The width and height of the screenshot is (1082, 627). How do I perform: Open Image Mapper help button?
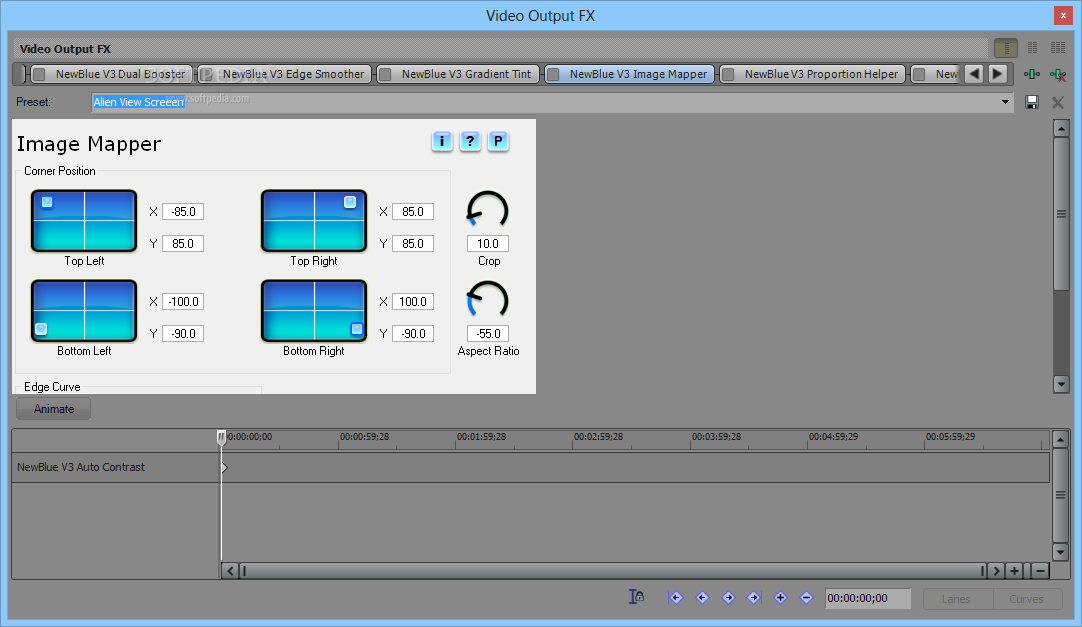click(x=470, y=141)
